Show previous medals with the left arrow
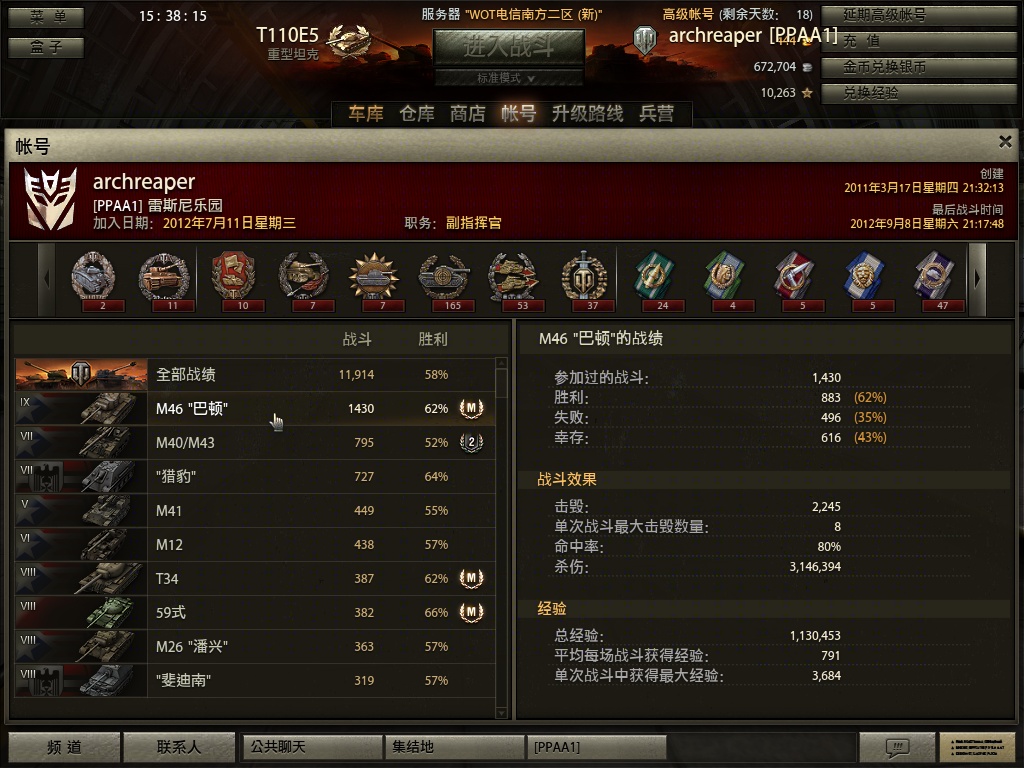The height and width of the screenshot is (768, 1024). click(x=46, y=280)
